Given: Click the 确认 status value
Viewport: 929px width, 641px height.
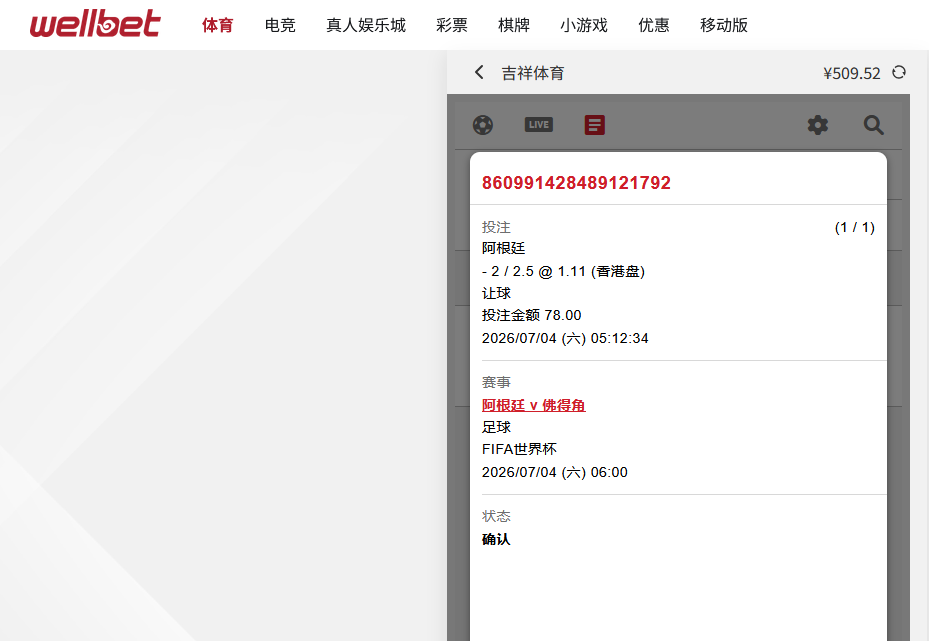Looking at the screenshot, I should pos(496,539).
